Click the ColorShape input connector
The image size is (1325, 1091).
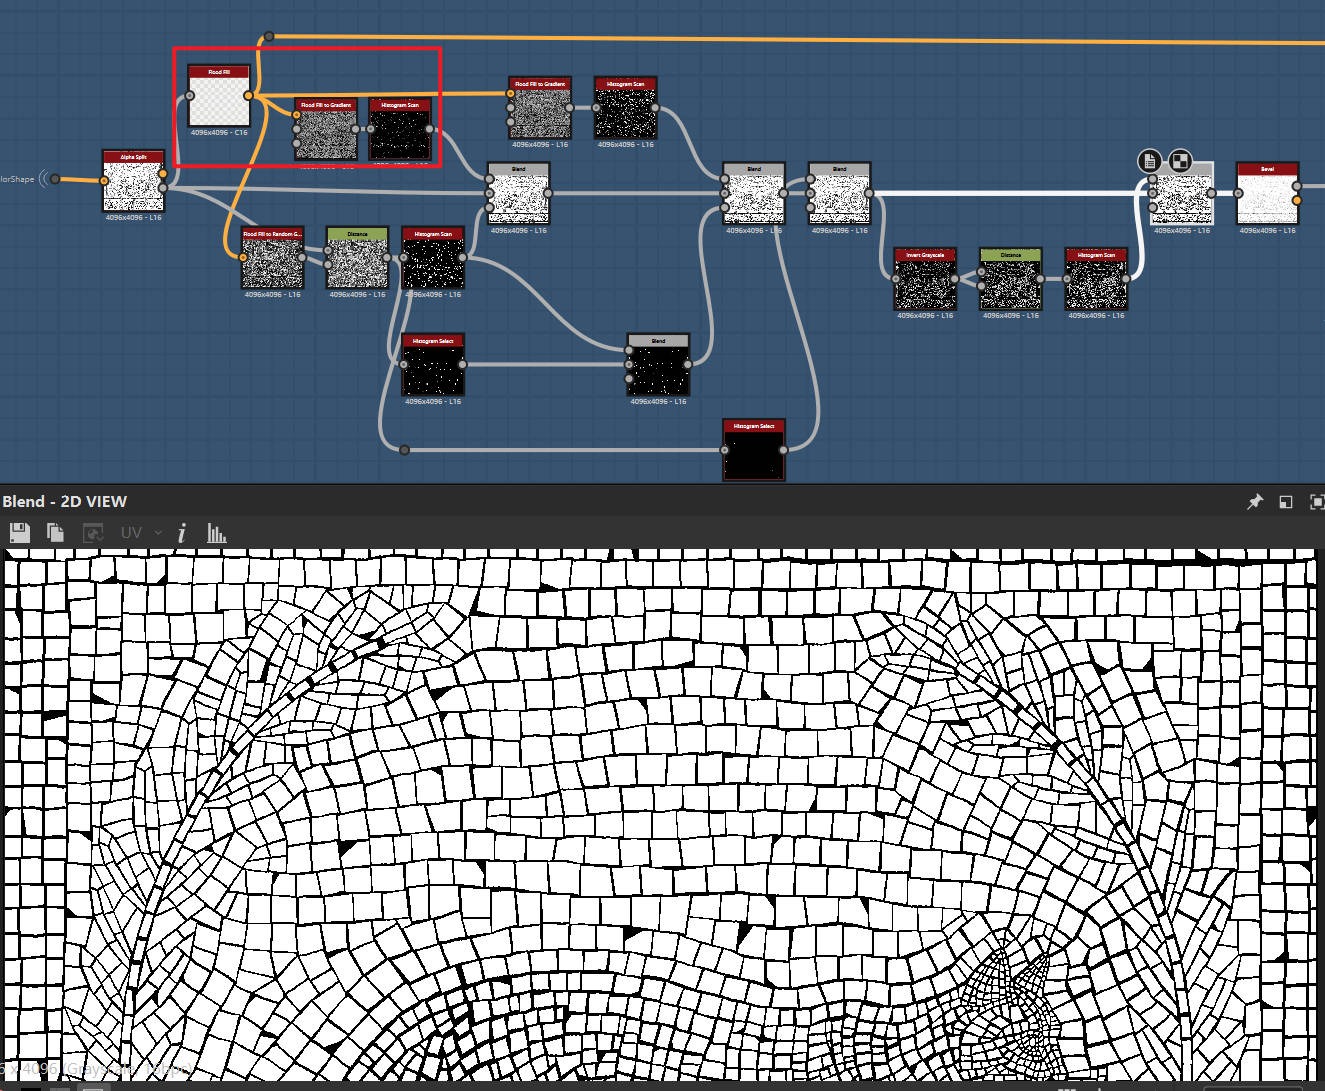pos(56,179)
